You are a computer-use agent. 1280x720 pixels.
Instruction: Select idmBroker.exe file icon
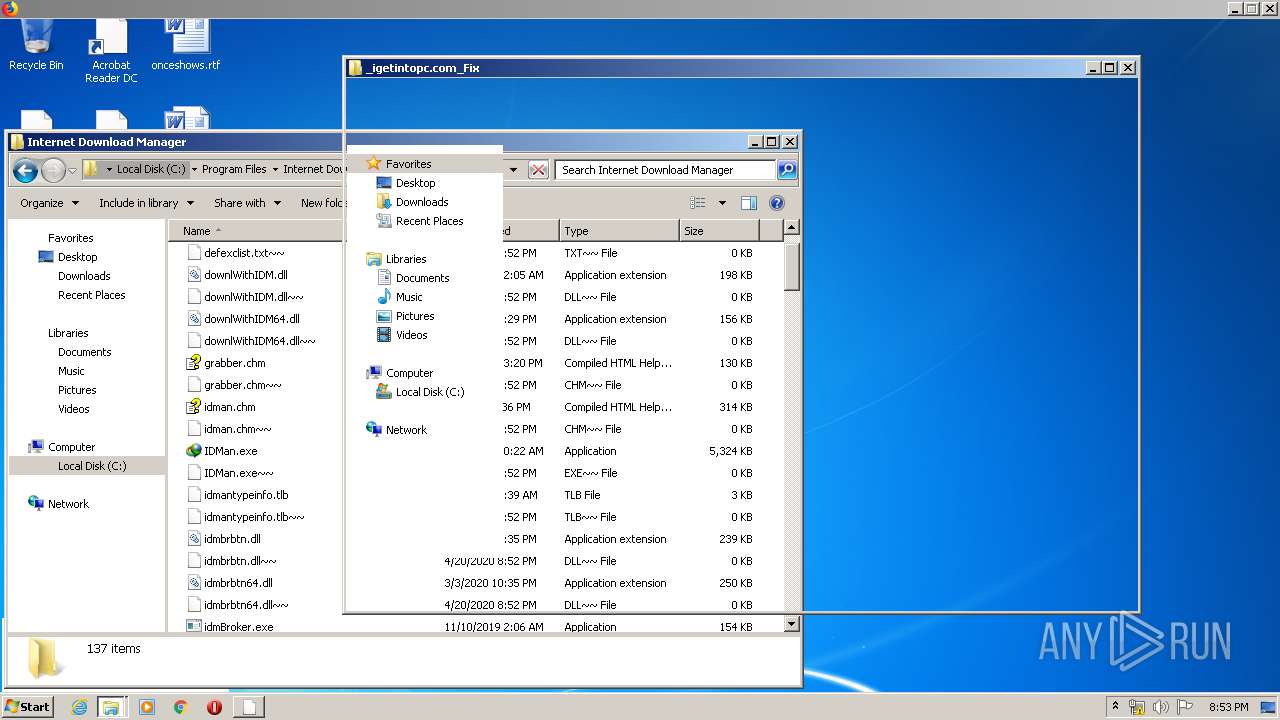pyautogui.click(x=194, y=627)
